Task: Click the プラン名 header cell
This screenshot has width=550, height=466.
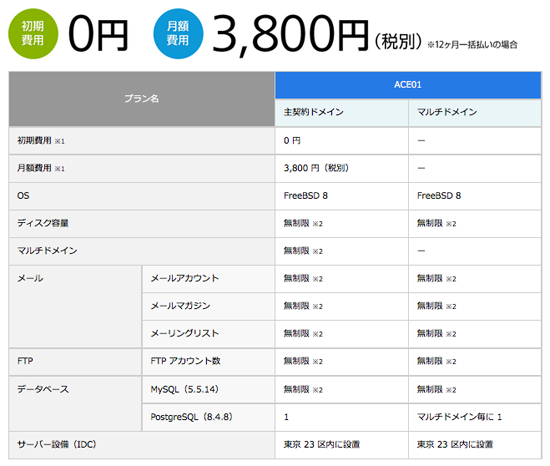Action: point(142,99)
